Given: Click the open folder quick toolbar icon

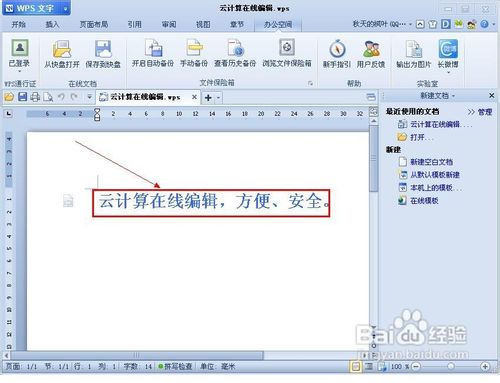Looking at the screenshot, I should click(x=9, y=97).
